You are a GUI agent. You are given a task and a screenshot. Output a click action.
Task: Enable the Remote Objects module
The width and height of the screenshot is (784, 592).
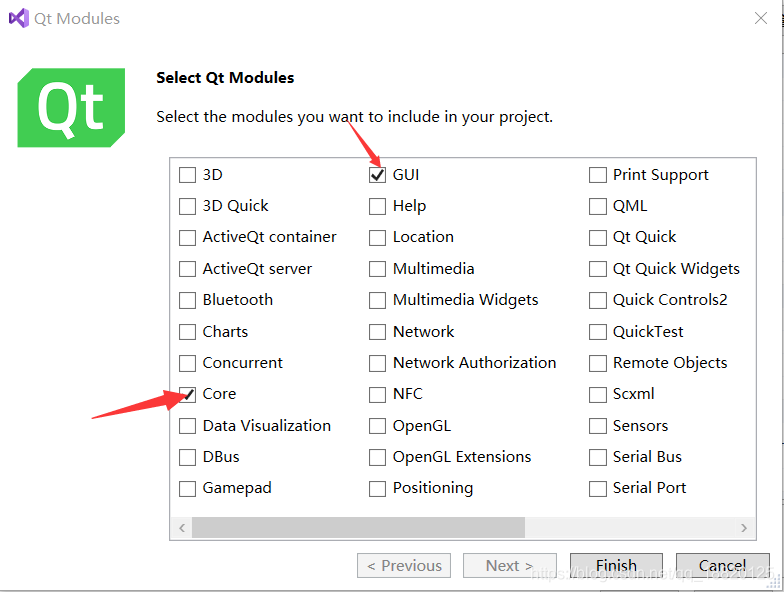coord(598,363)
